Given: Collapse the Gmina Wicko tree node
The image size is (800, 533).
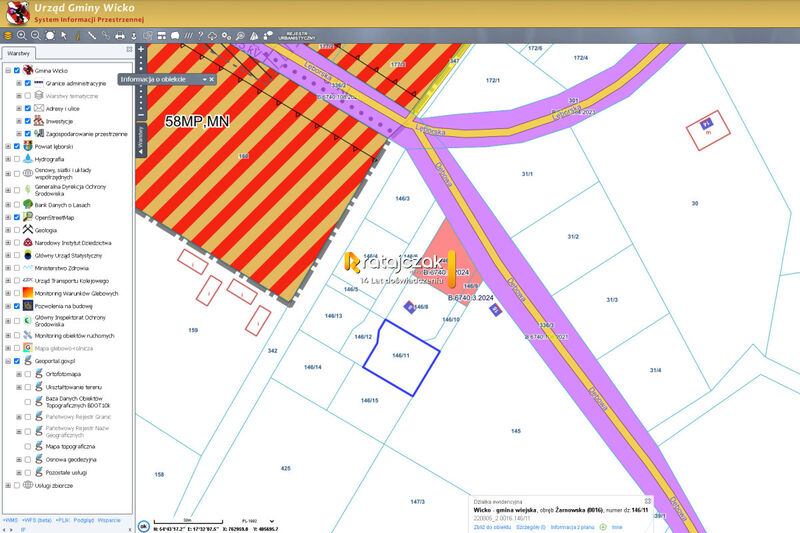Looking at the screenshot, I should pyautogui.click(x=8, y=70).
